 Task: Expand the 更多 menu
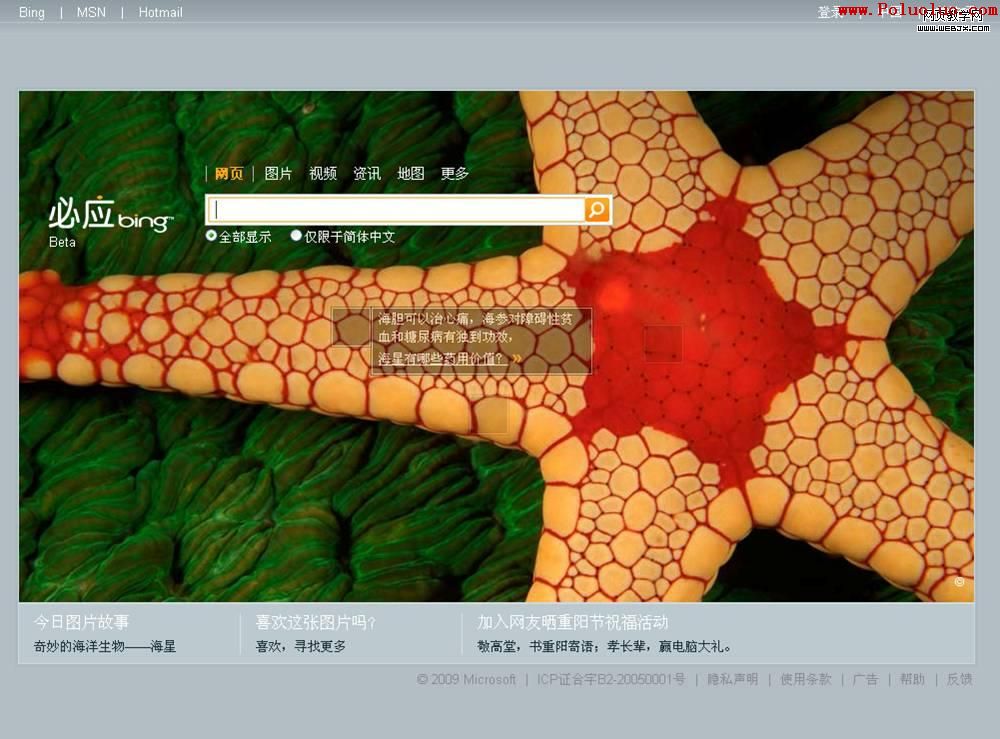pyautogui.click(x=454, y=174)
